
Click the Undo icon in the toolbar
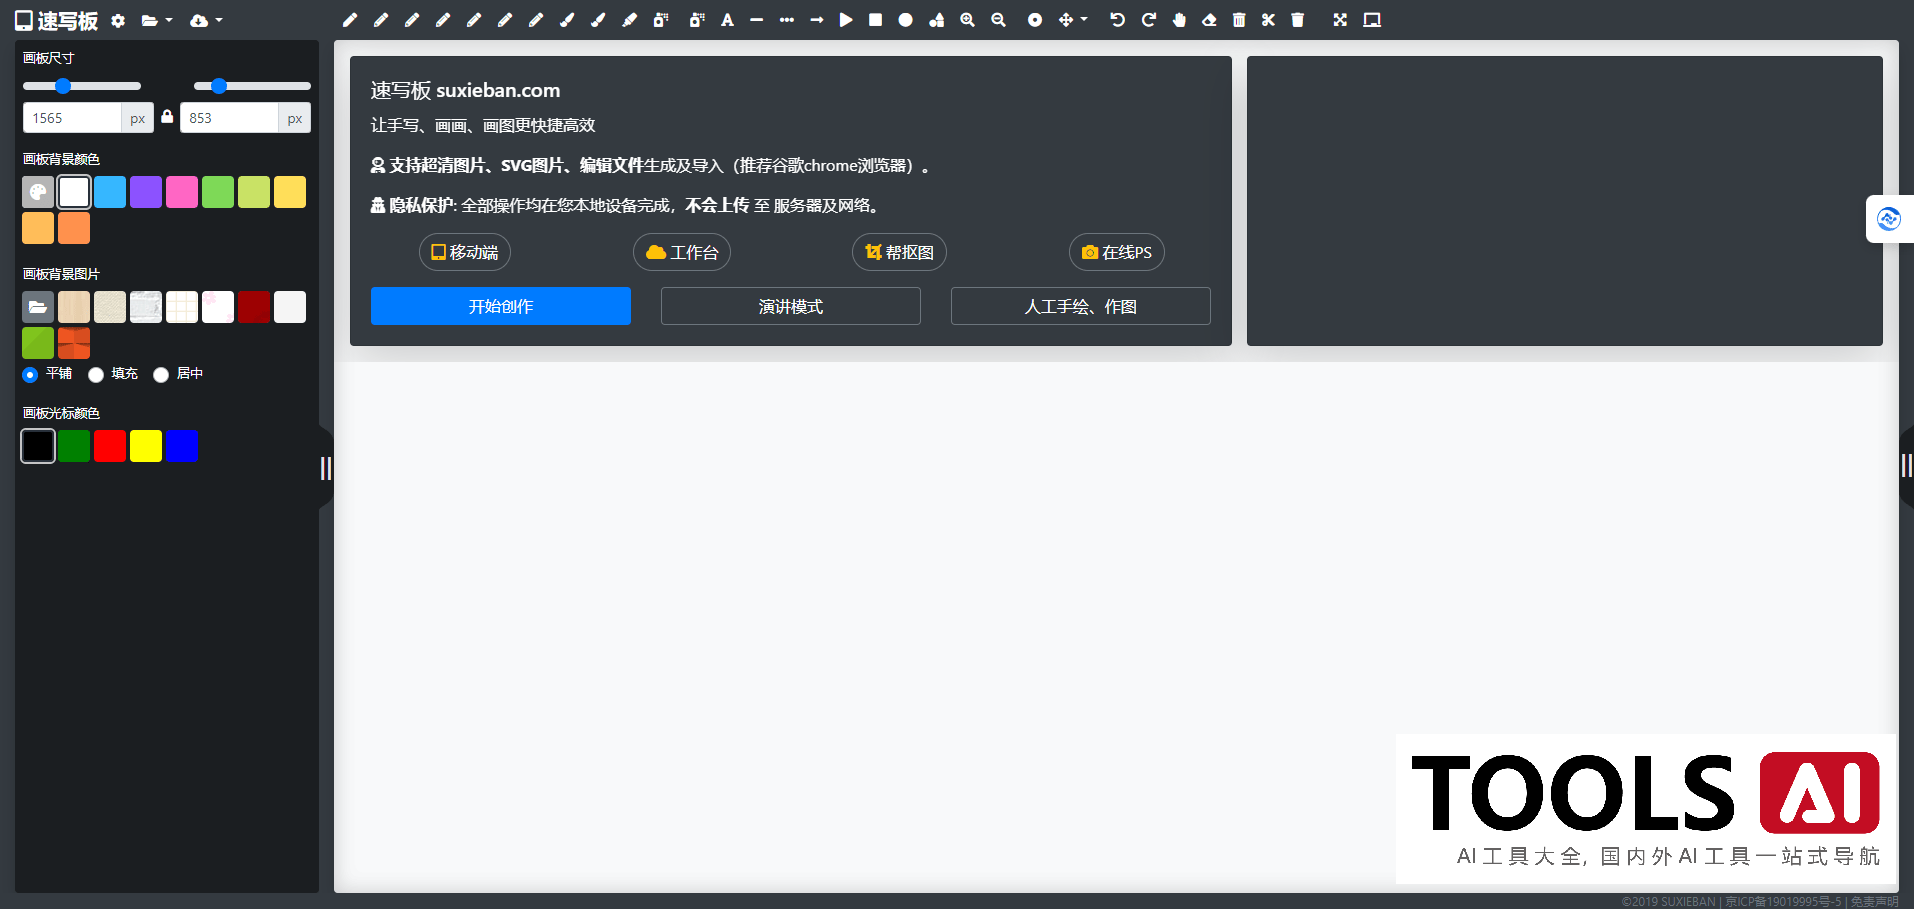tap(1117, 20)
